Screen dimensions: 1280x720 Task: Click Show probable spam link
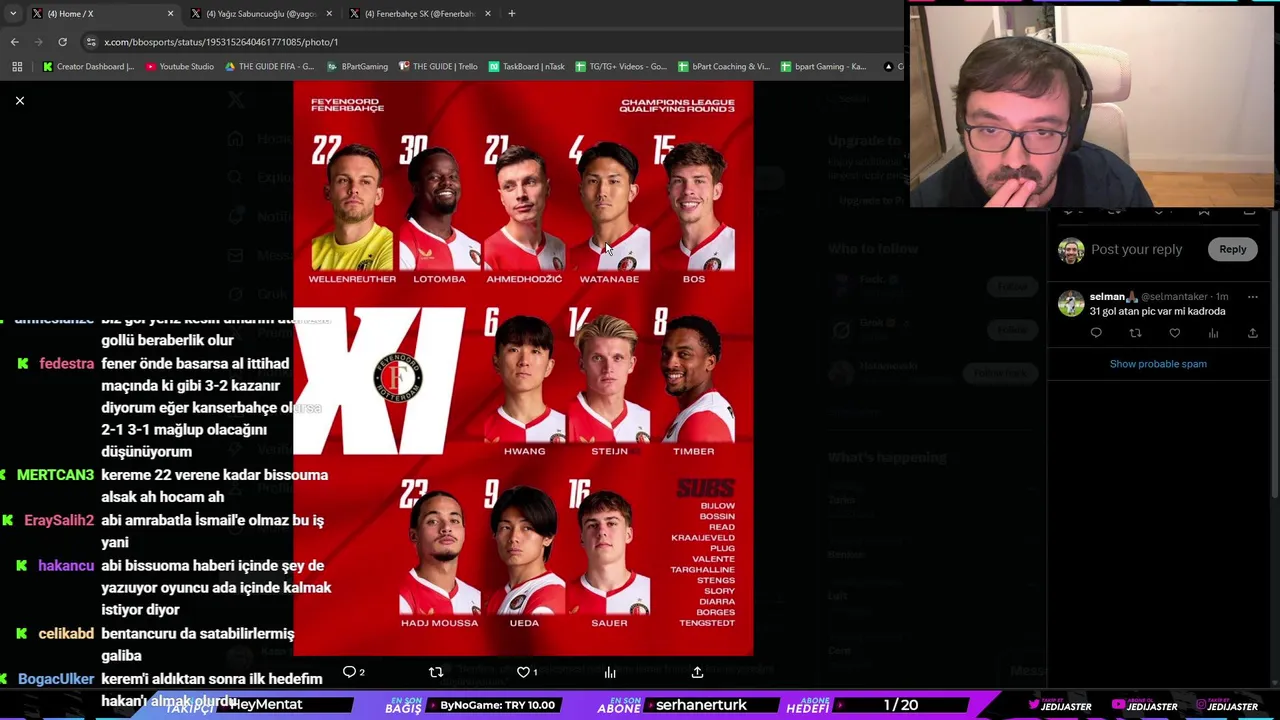pos(1158,364)
